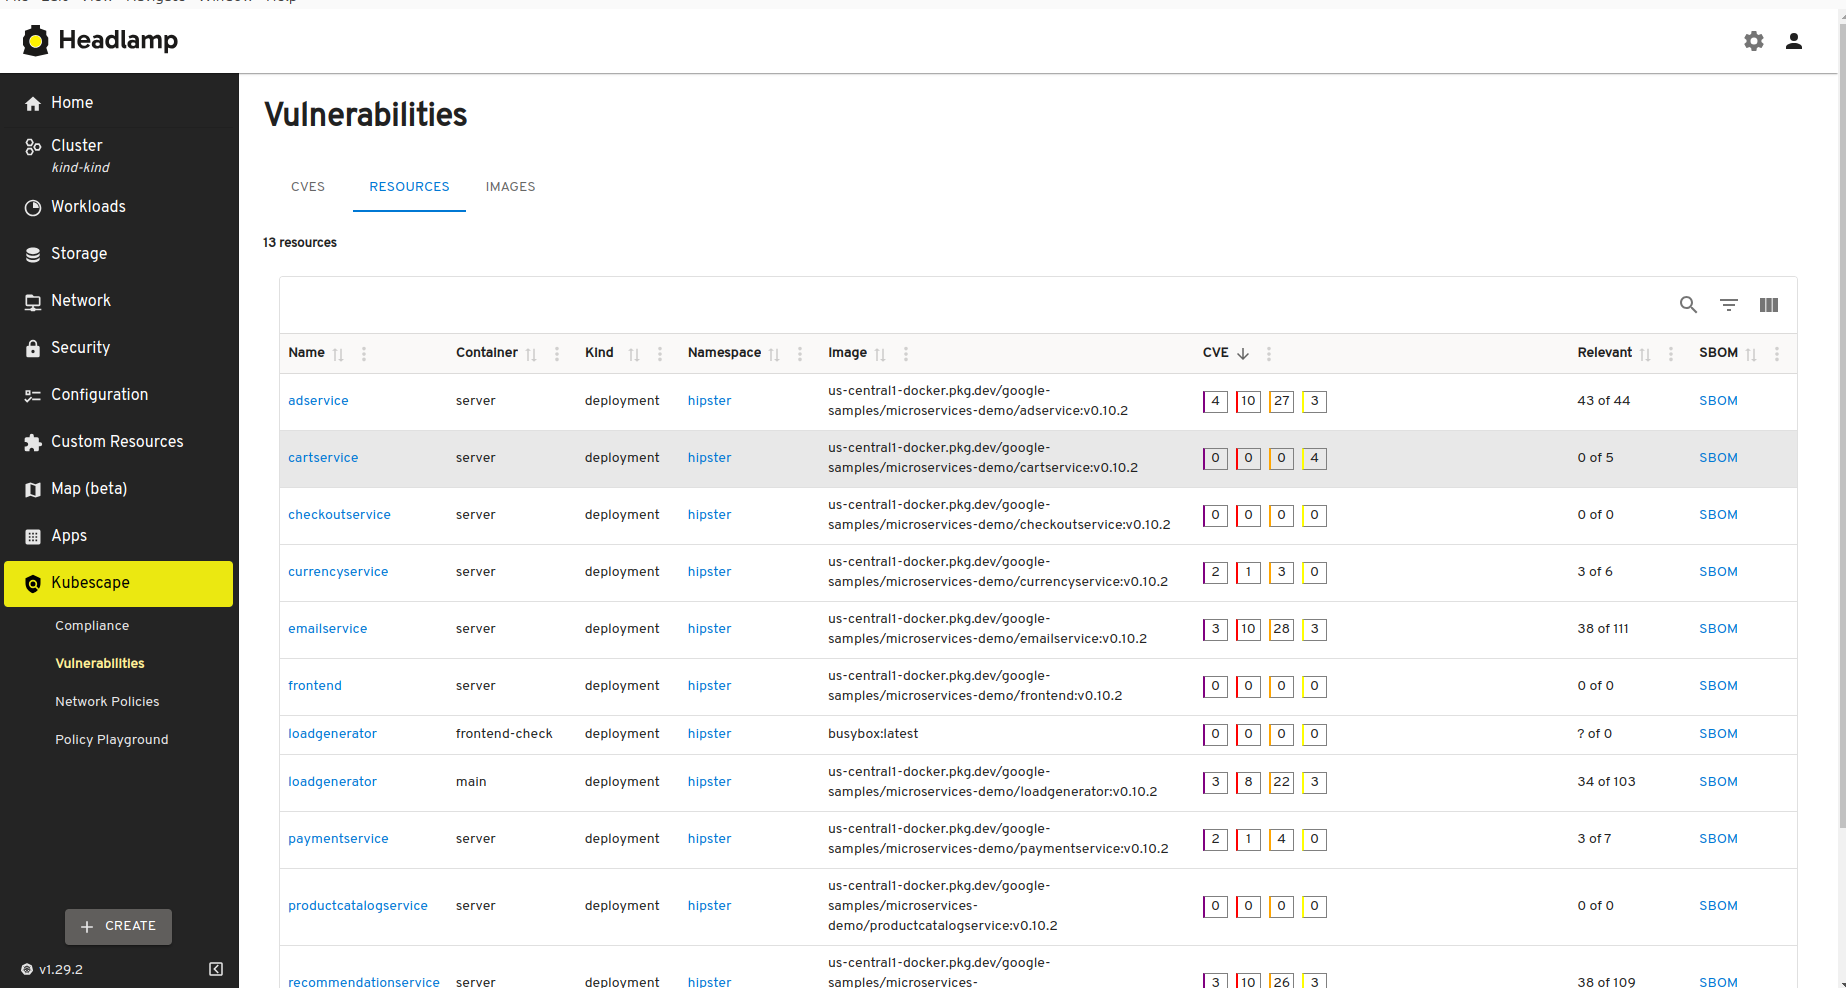
Task: Open the Kubescape sidebar section
Action: [118, 583]
